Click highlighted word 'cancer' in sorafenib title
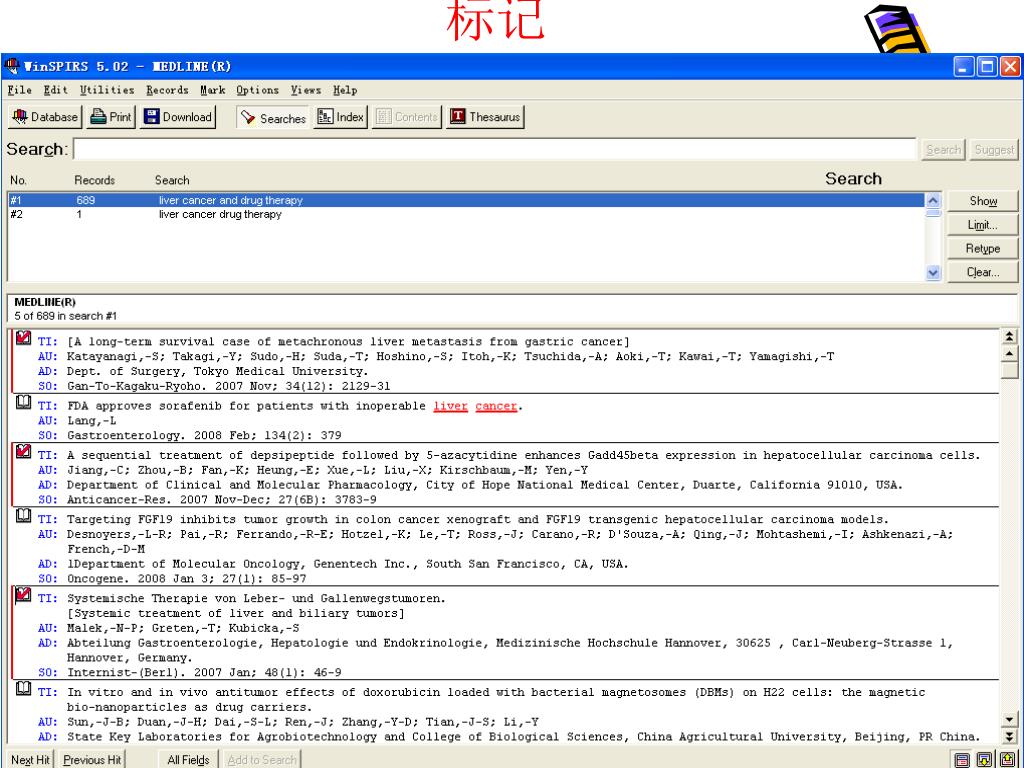1024x768 pixels. point(496,406)
